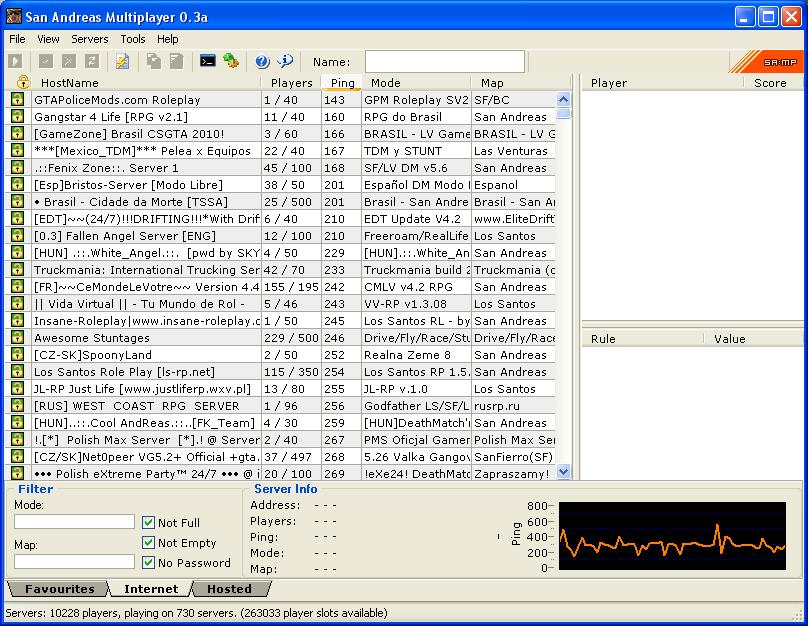The width and height of the screenshot is (808, 626).
Task: Sort by the padlock column header icon
Action: tap(23, 82)
